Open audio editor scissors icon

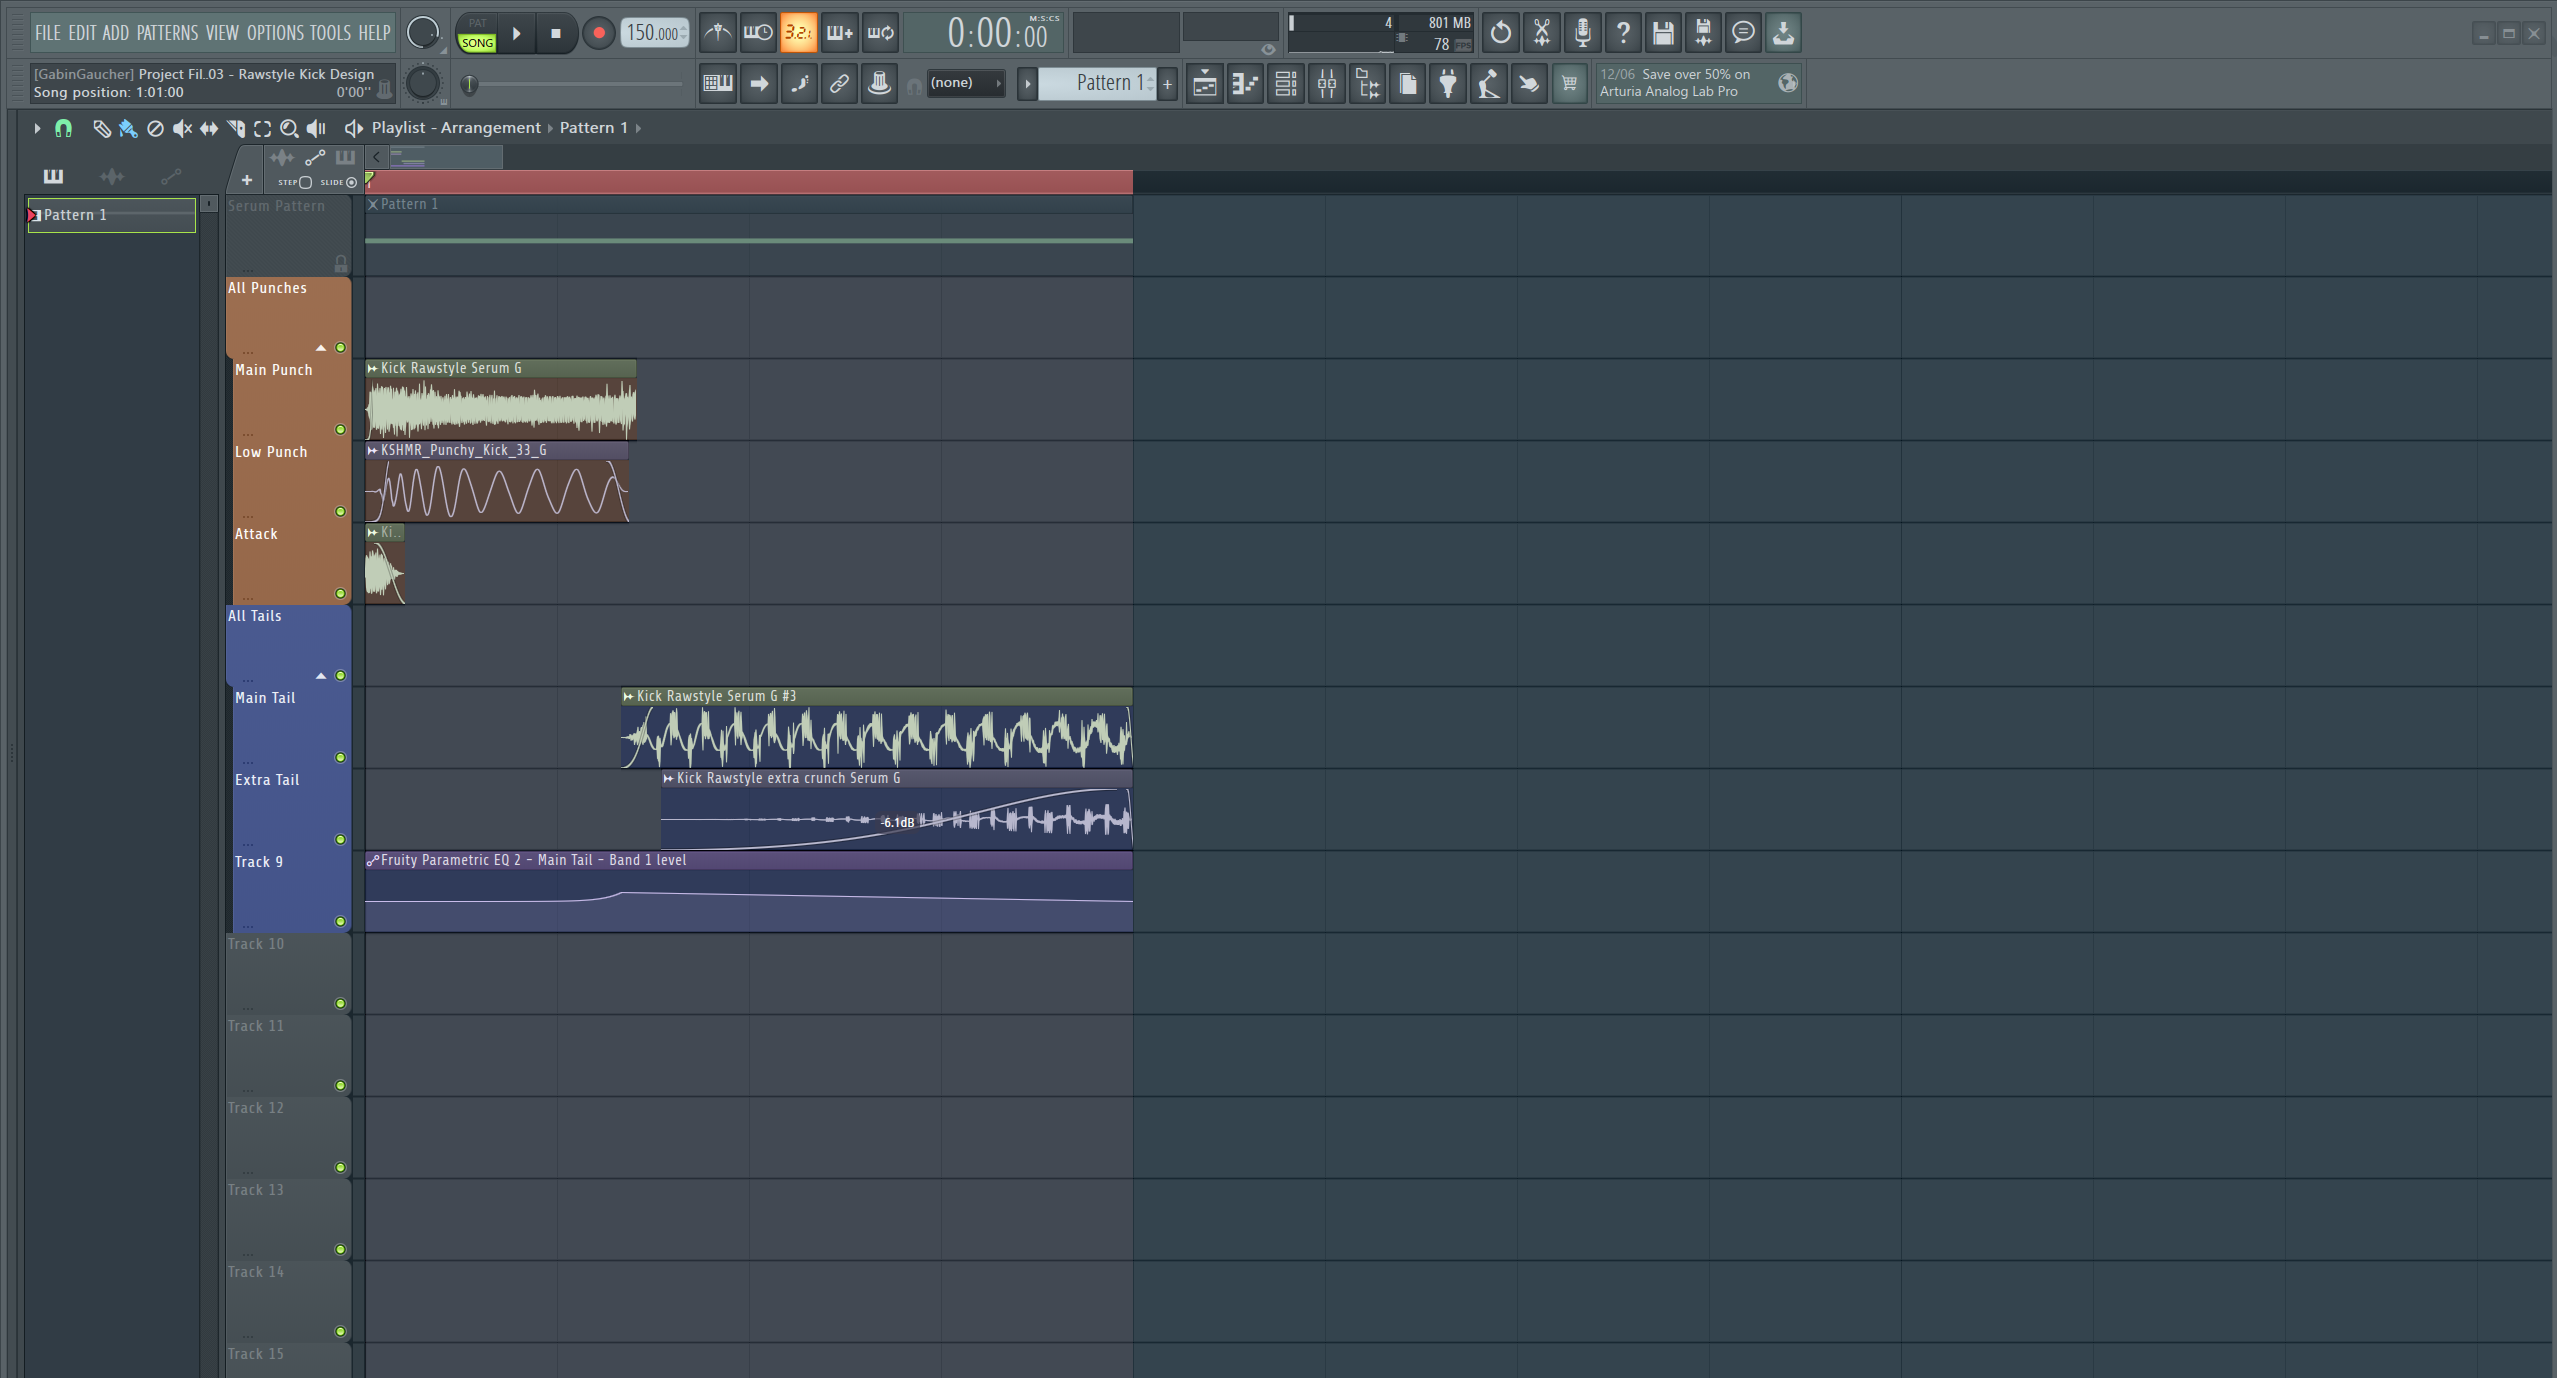(1541, 33)
